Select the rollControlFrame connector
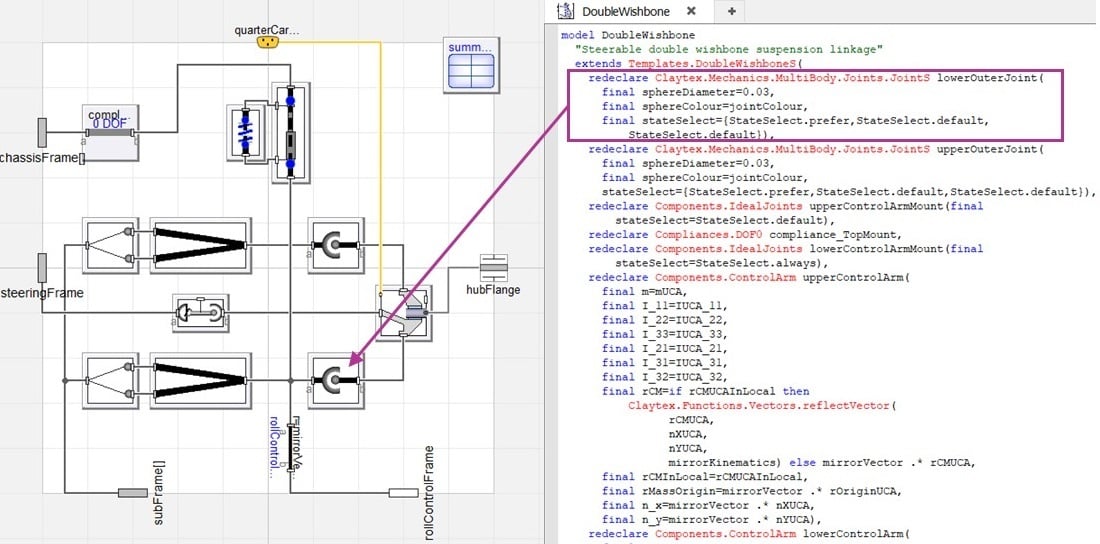Image resolution: width=1100 pixels, height=544 pixels. (403, 493)
